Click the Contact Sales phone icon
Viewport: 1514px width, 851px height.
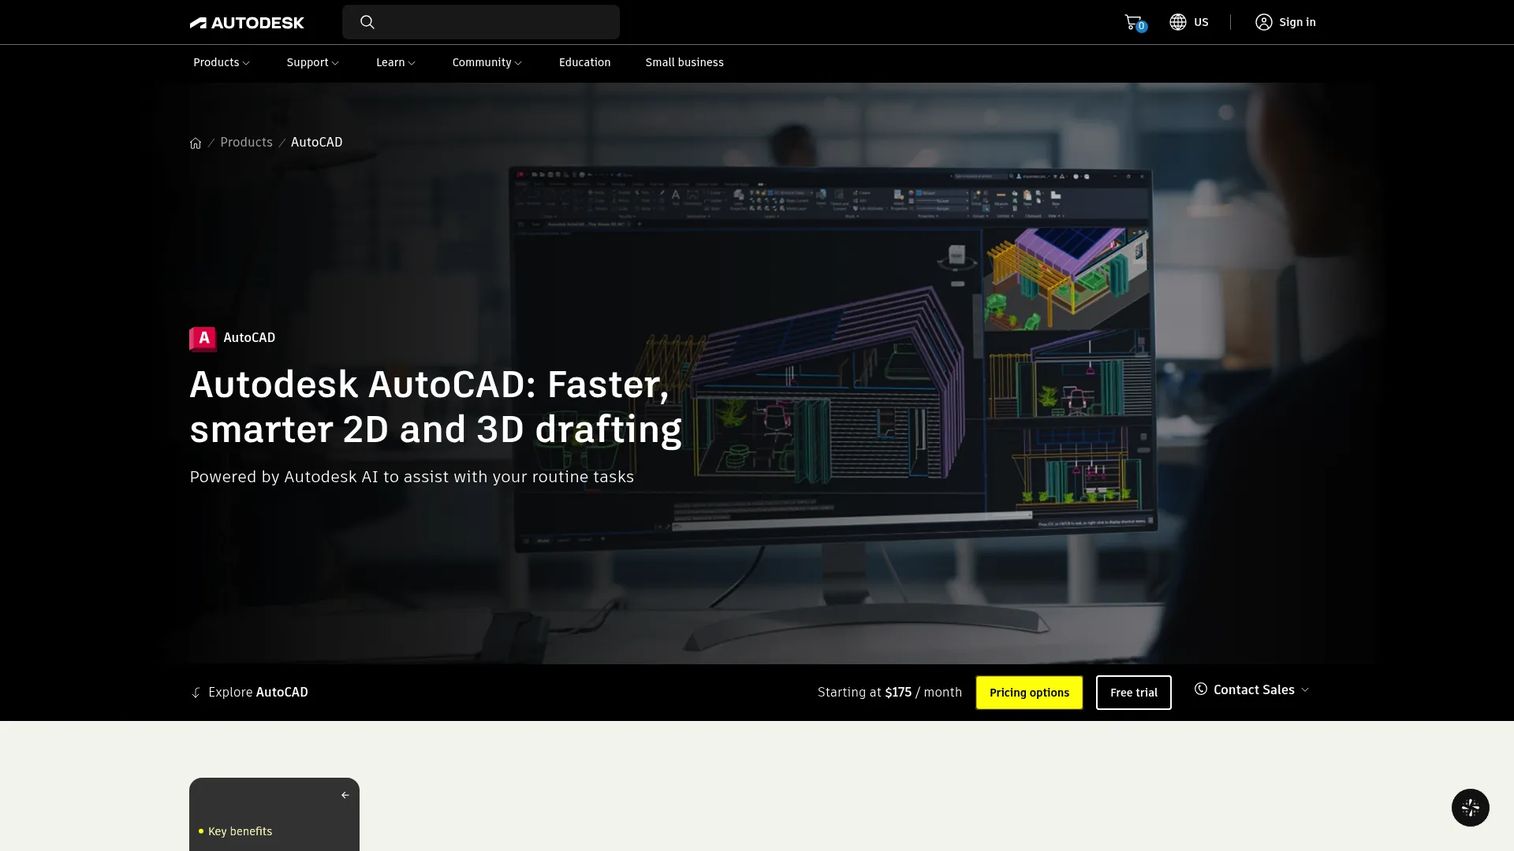[1201, 689]
